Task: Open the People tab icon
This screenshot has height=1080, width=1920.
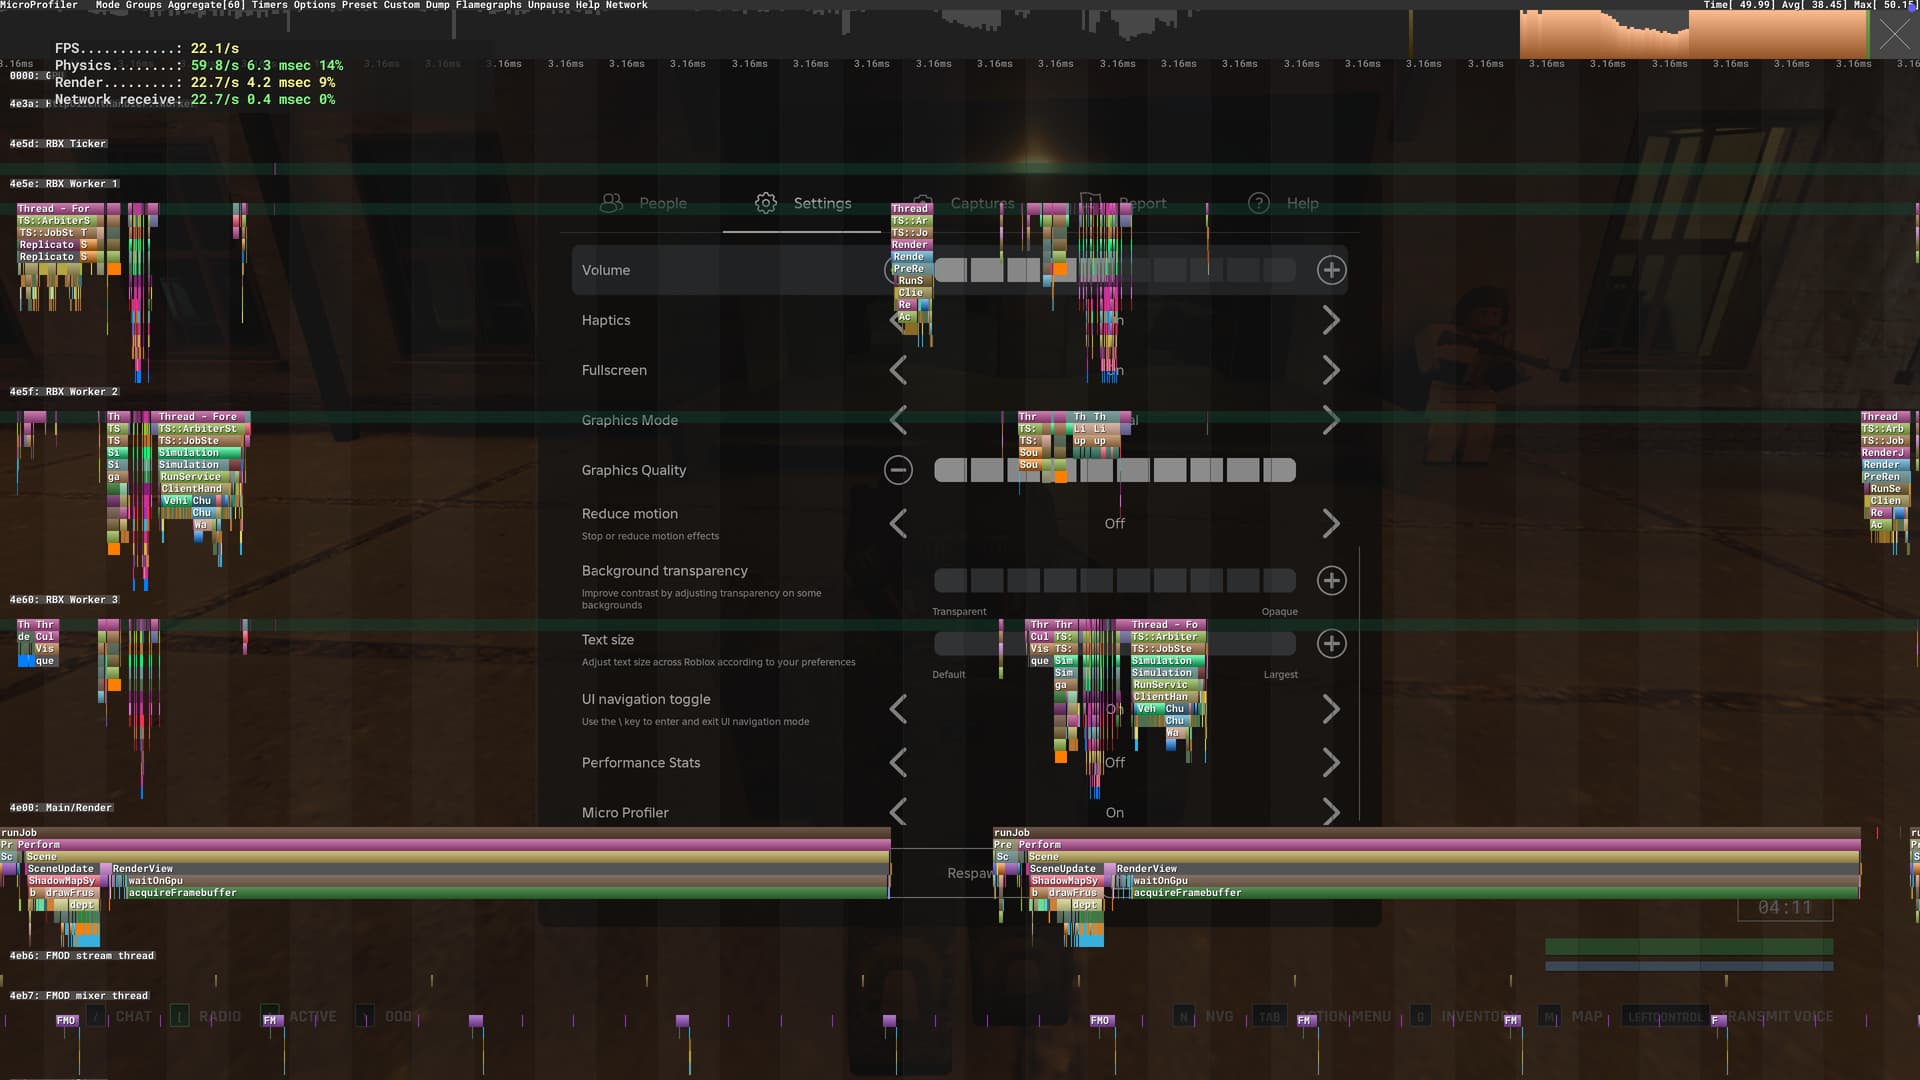Action: pos(611,203)
